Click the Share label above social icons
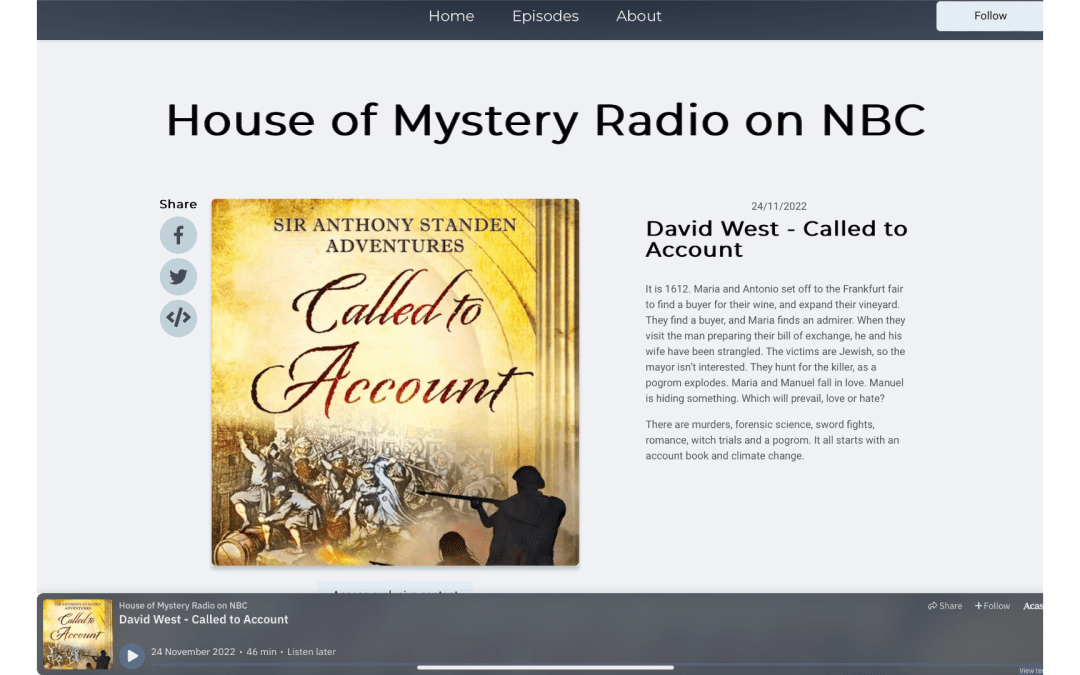The width and height of the screenshot is (1080, 675). click(x=178, y=204)
